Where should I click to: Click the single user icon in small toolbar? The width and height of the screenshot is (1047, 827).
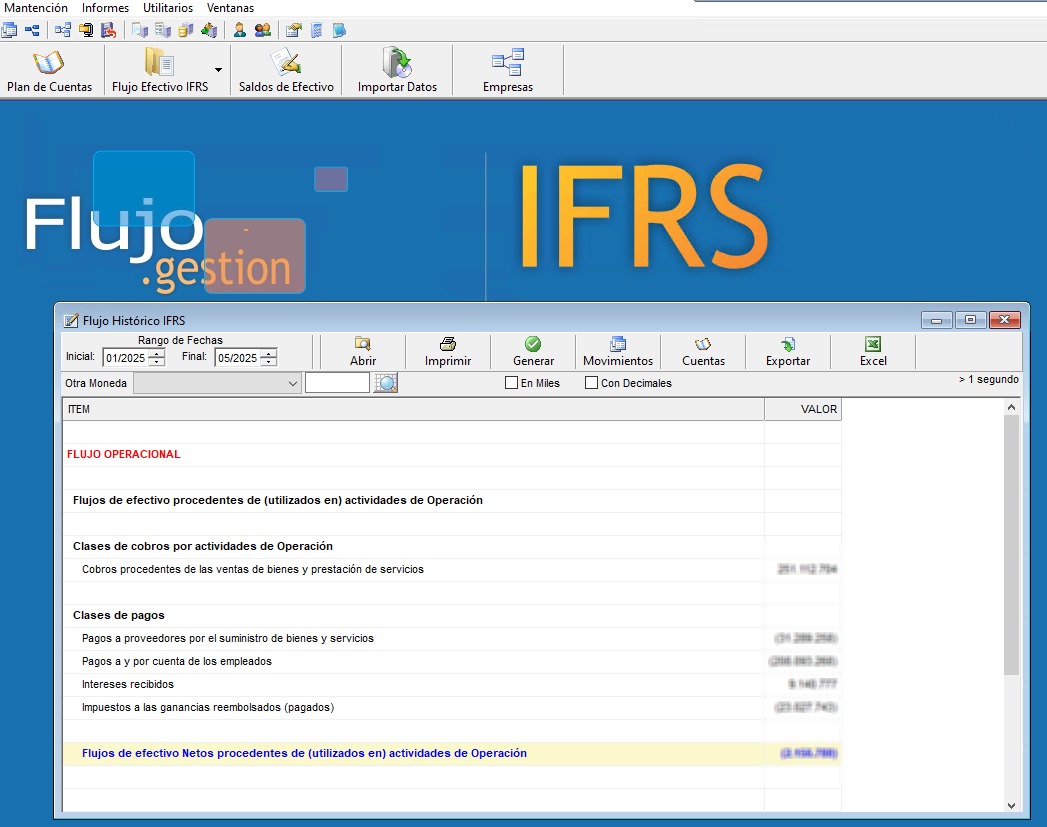pos(240,30)
